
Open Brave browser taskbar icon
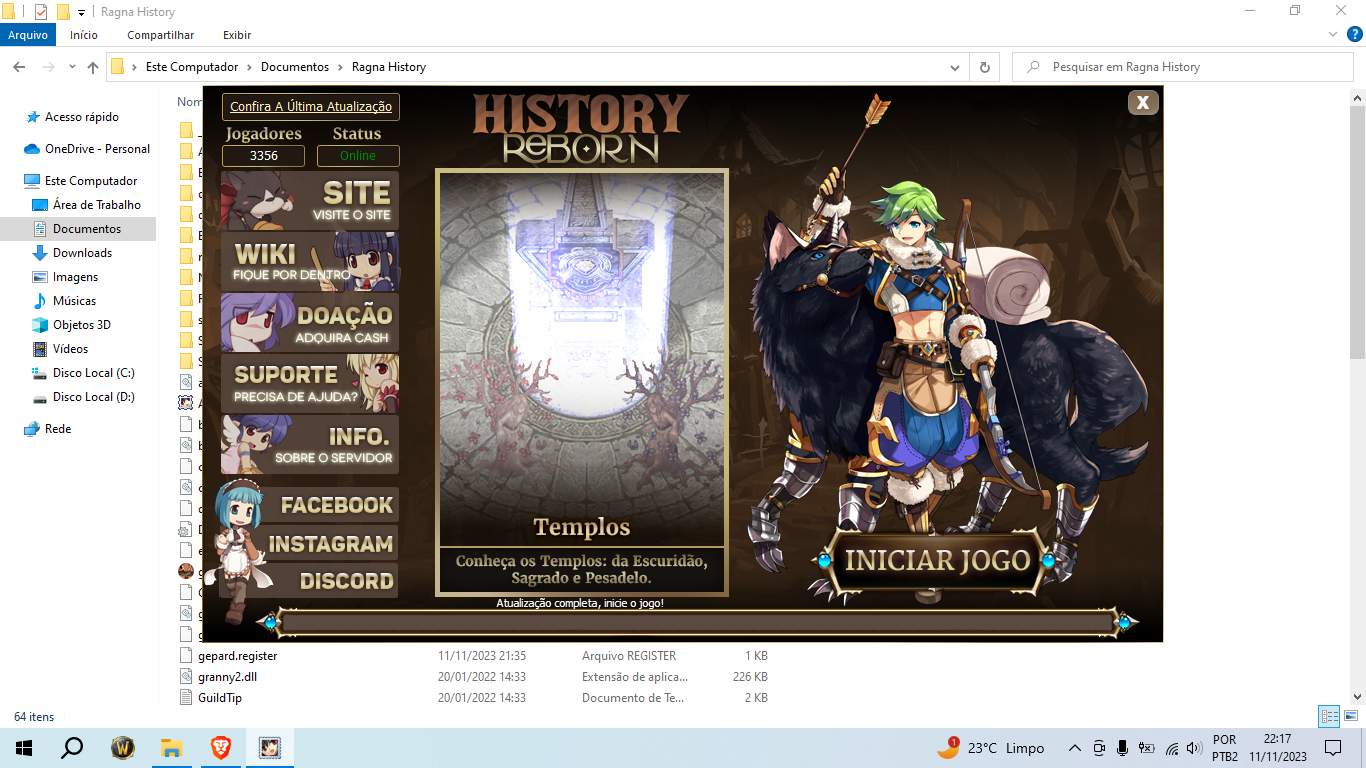(220, 747)
